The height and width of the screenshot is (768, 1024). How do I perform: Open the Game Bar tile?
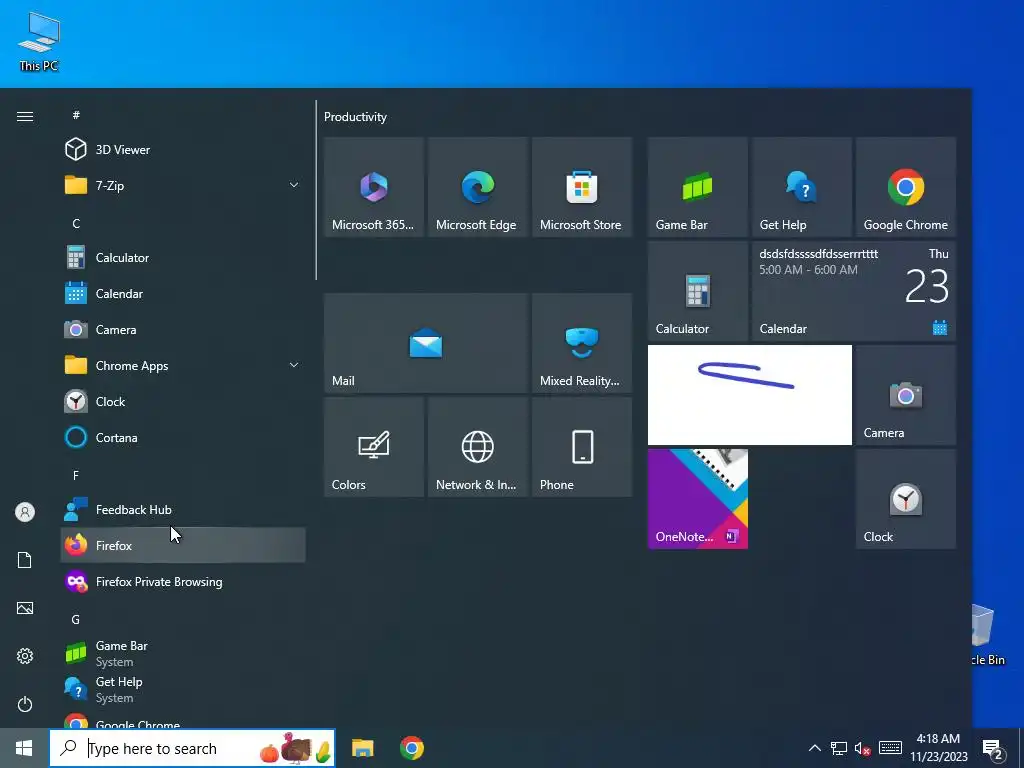coord(697,187)
